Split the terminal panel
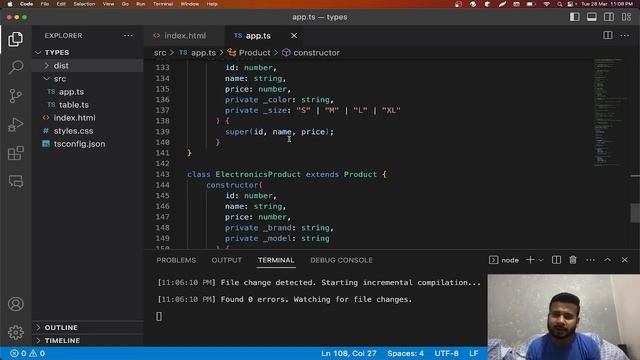Image resolution: width=640 pixels, height=360 pixels. point(556,260)
